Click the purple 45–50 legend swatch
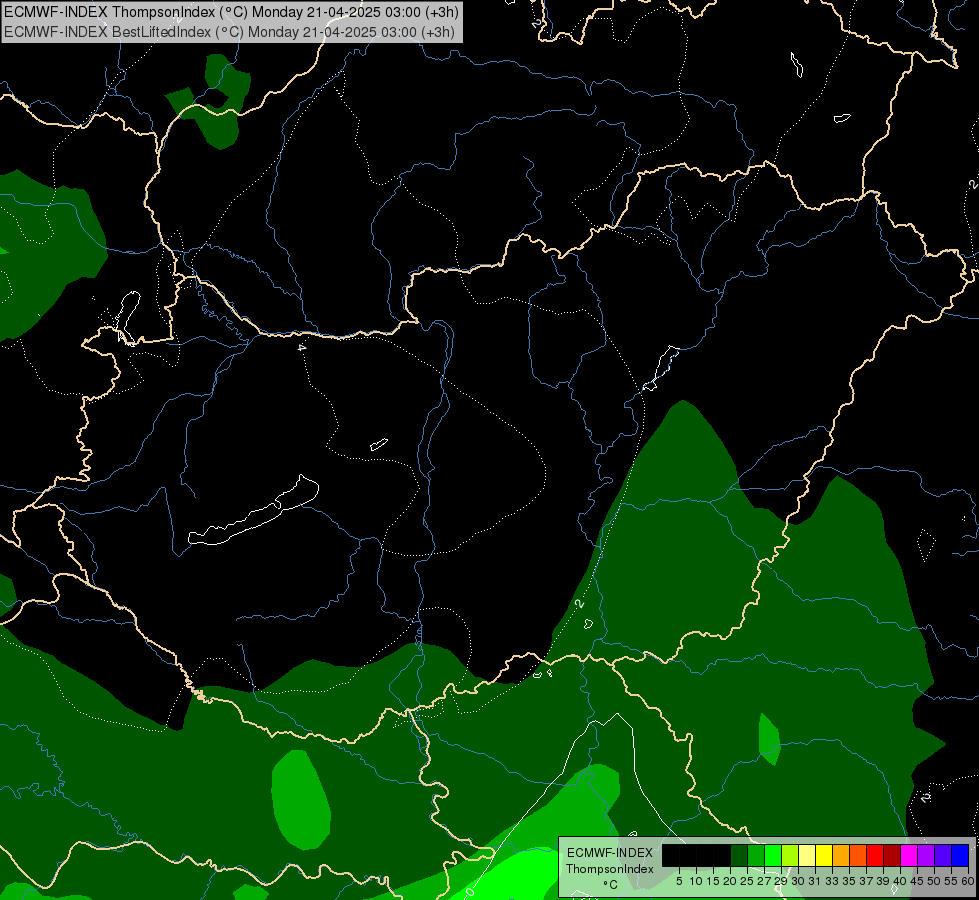979x900 pixels. pyautogui.click(x=926, y=856)
